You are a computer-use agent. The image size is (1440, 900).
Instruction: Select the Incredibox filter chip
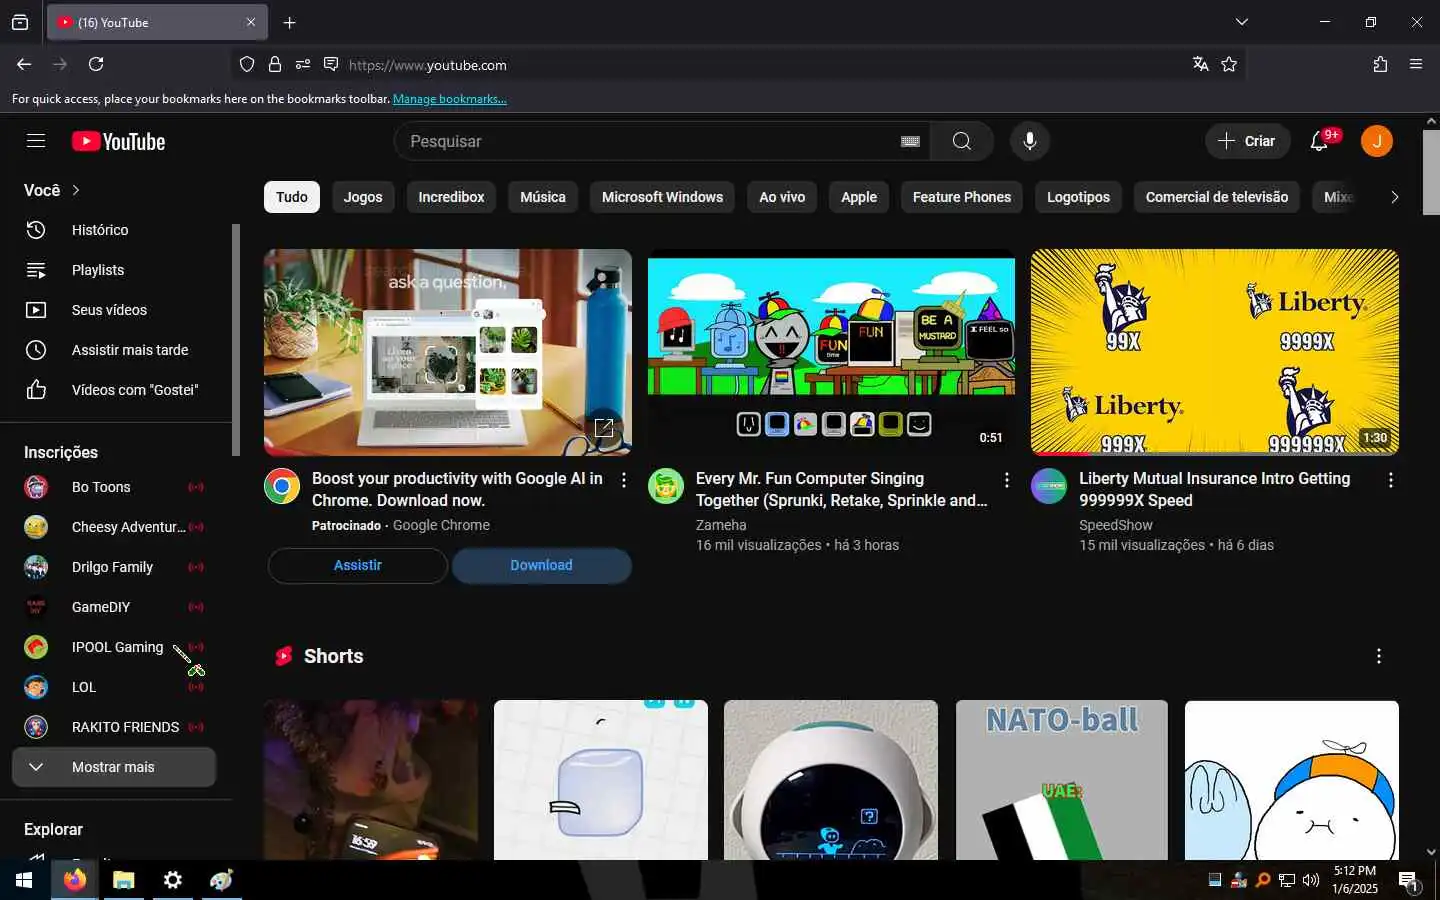pos(451,197)
